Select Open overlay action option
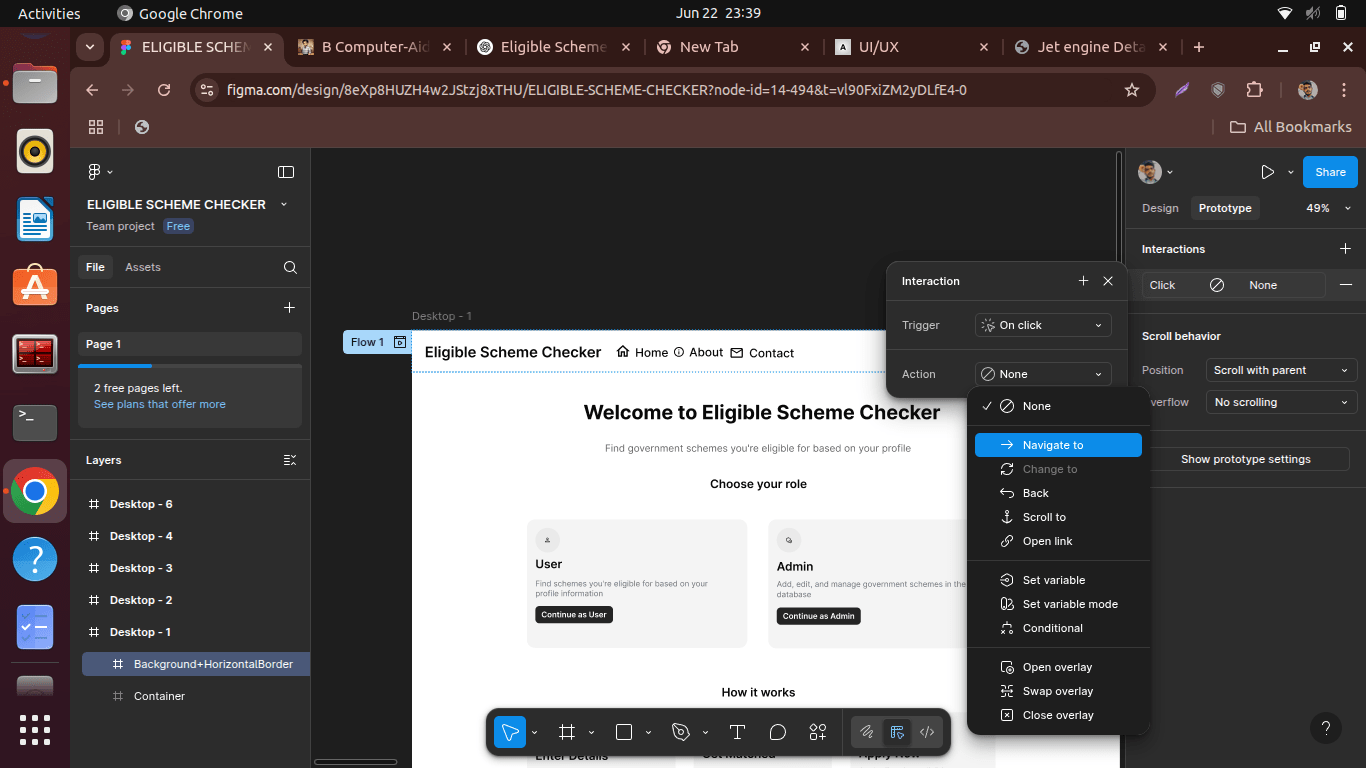The height and width of the screenshot is (768, 1366). point(1057,667)
